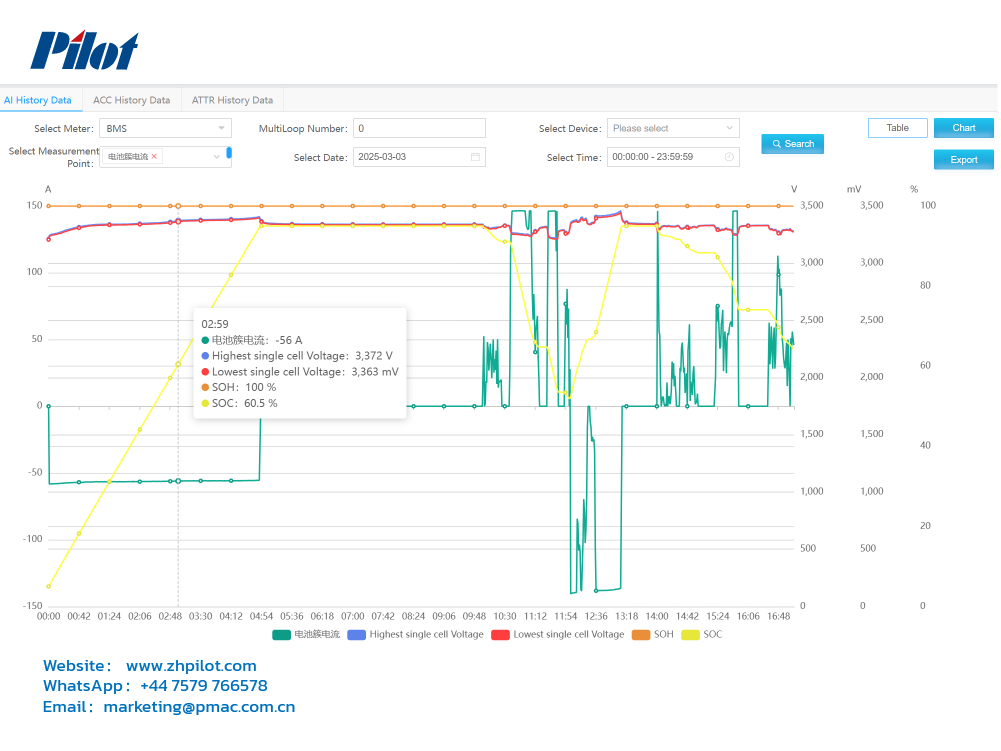Image resolution: width=1001 pixels, height=751 pixels.
Task: Click the SOH: 100 % tooltip value
Action: [x=238, y=388]
